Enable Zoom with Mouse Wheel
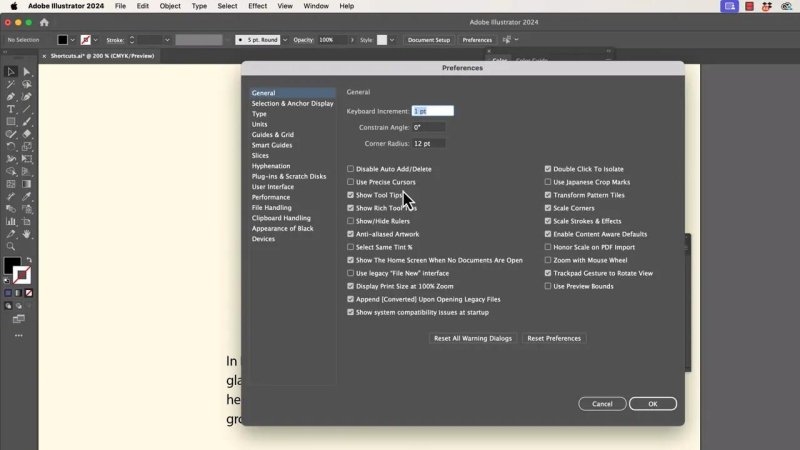 pos(548,260)
